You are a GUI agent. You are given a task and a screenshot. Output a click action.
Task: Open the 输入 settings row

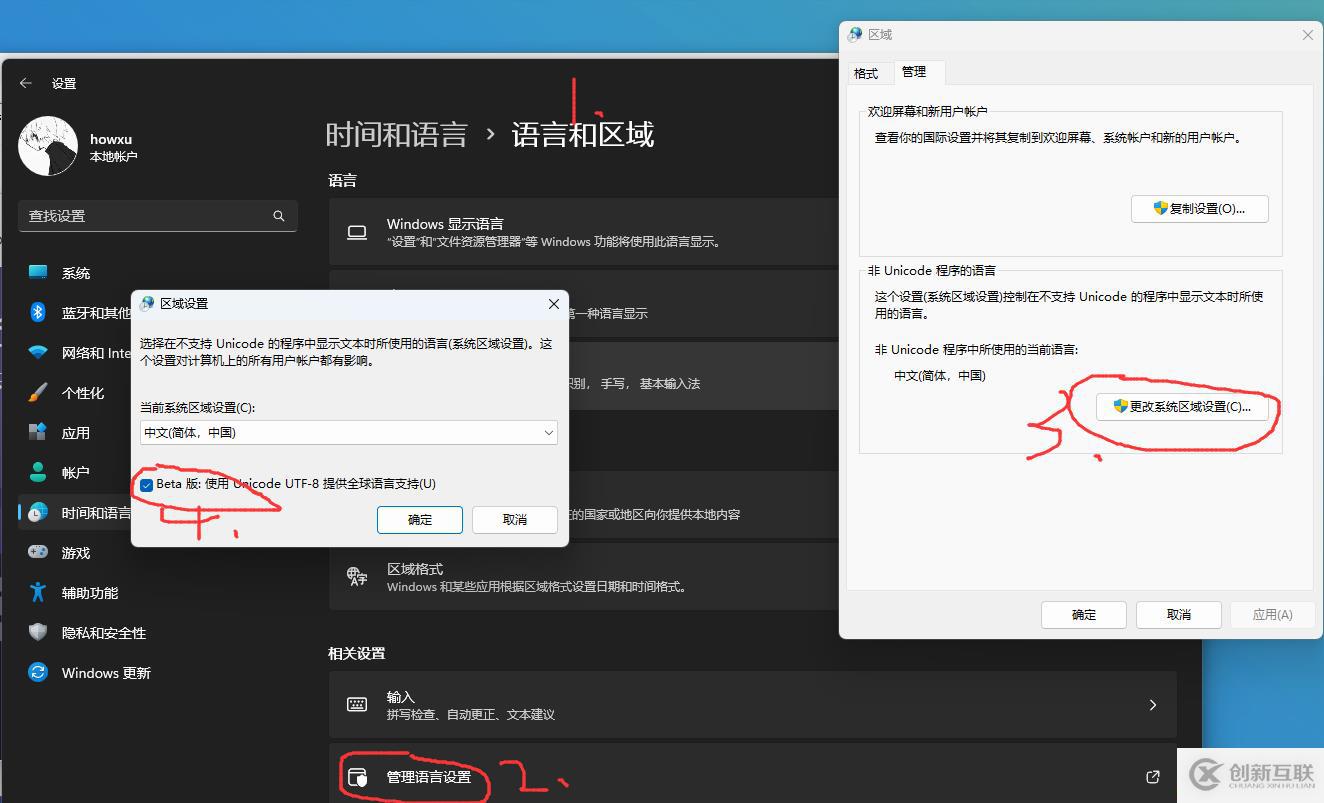752,705
